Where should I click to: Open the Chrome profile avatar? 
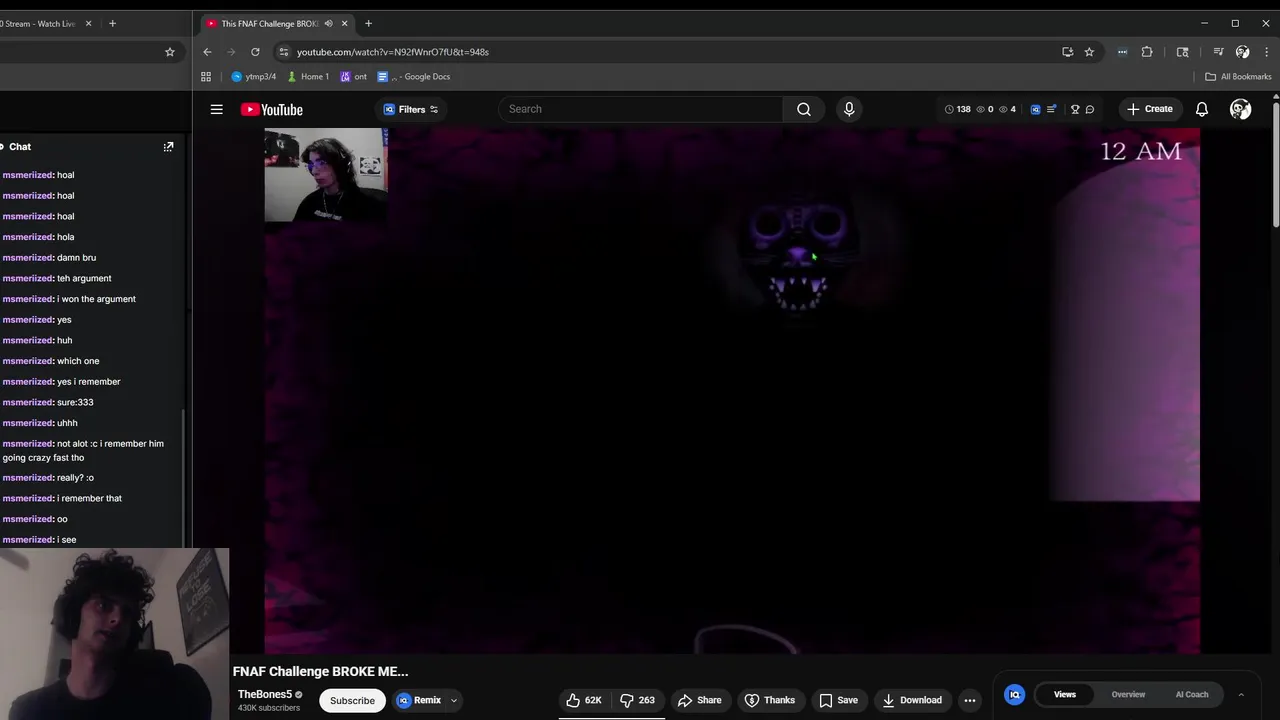[1242, 52]
